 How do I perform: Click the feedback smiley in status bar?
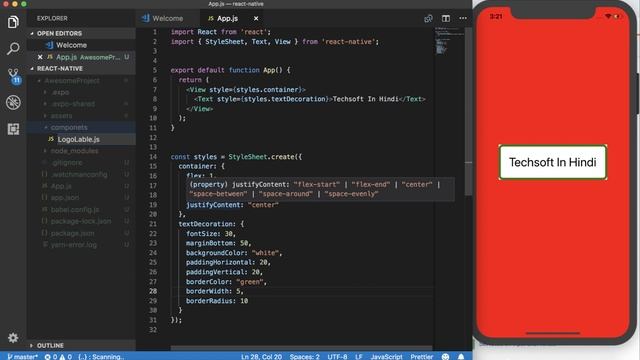pyautogui.click(x=445, y=356)
